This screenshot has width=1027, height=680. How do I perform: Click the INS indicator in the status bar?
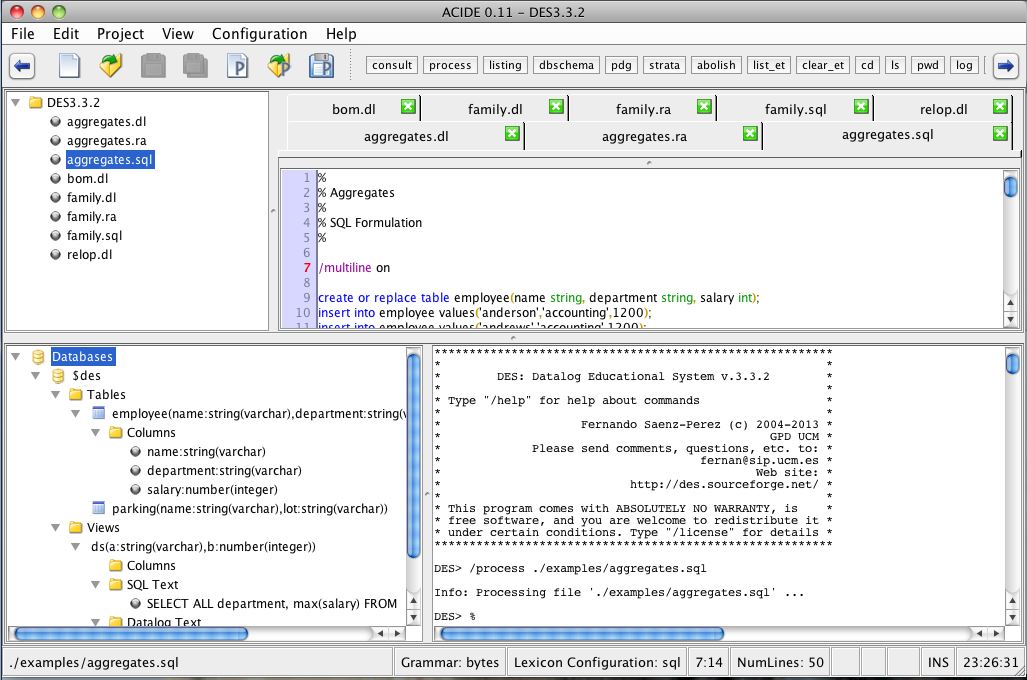(x=938, y=662)
